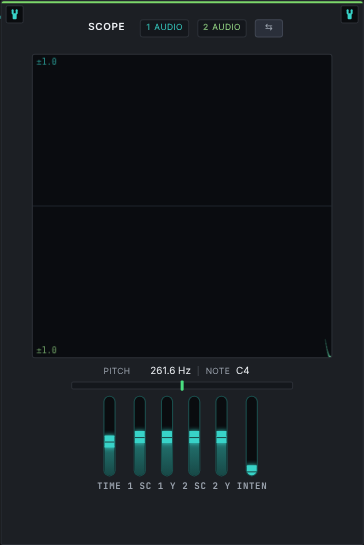Click the green pitch slider marker

point(182,385)
